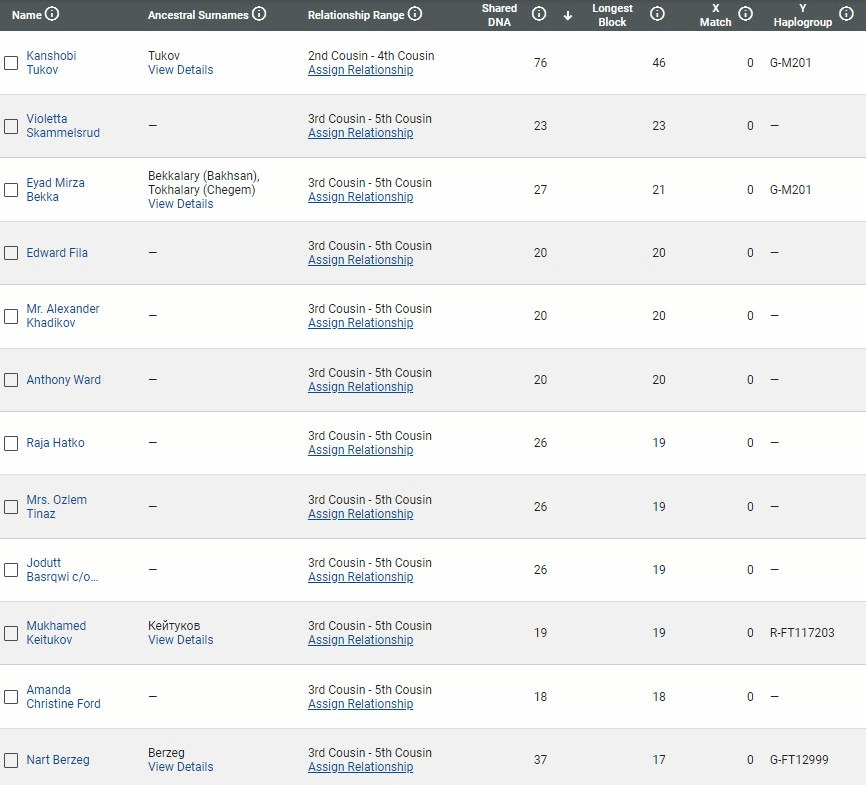Click the Shared DNA info icon
This screenshot has width=866, height=785.
pyautogui.click(x=539, y=15)
